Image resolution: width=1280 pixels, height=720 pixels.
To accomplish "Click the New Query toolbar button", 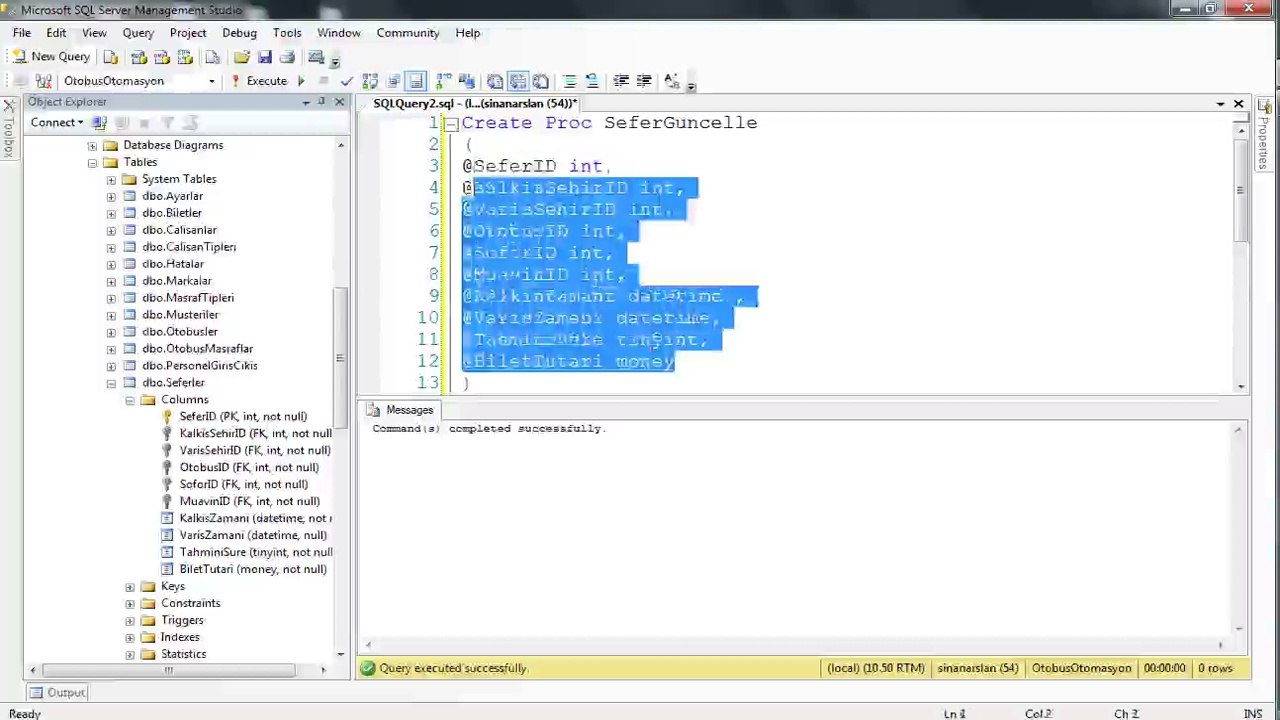I will 51,57.
